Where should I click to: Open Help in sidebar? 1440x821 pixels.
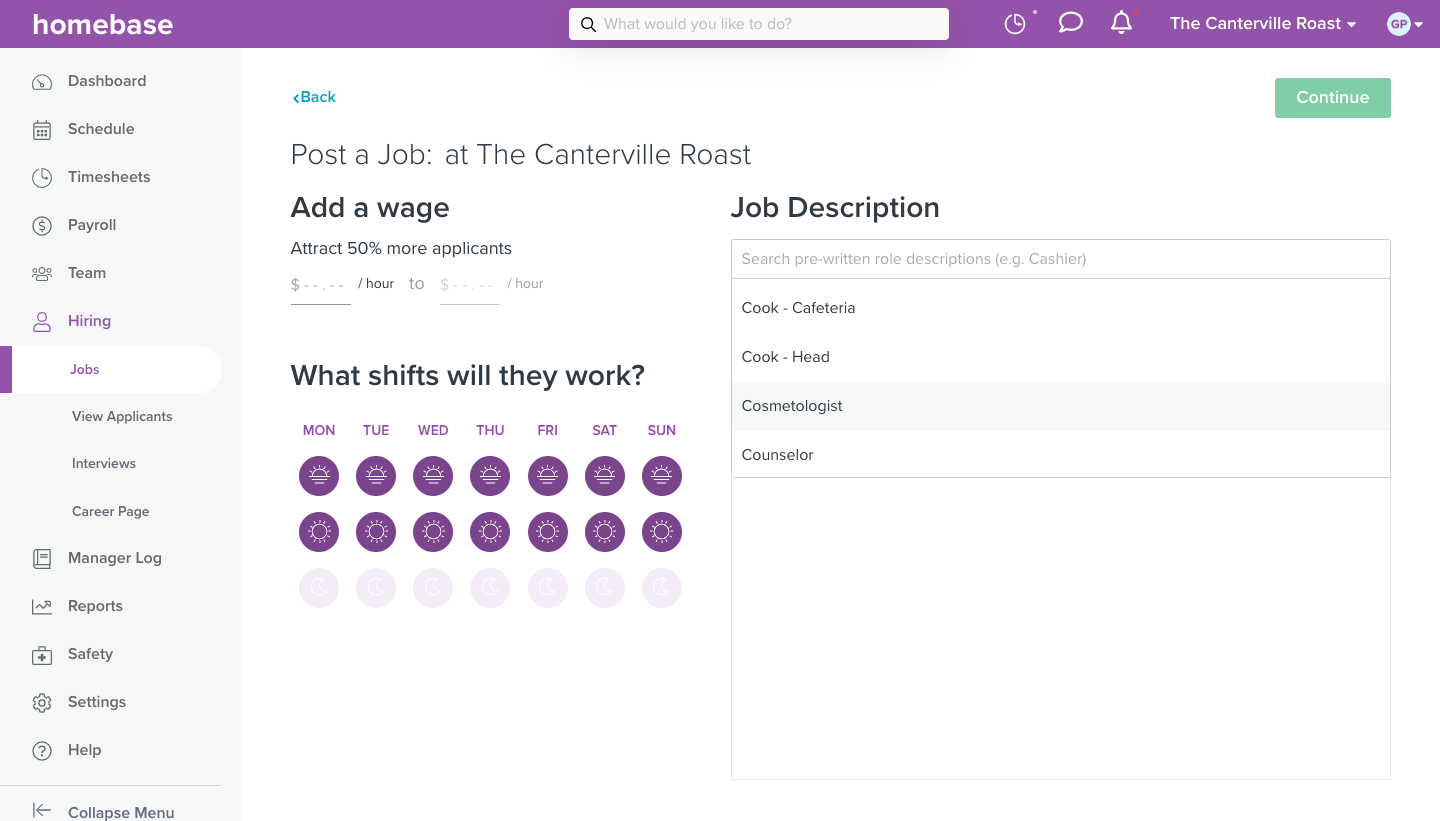[85, 750]
